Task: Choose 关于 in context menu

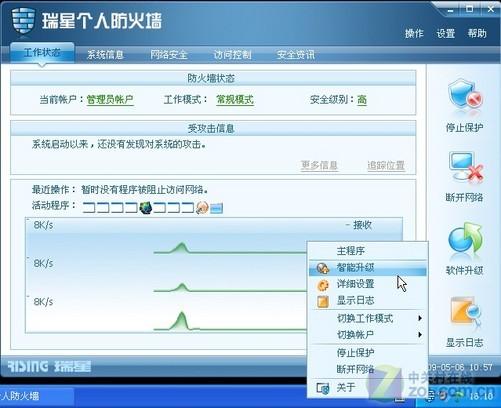Action: point(368,388)
